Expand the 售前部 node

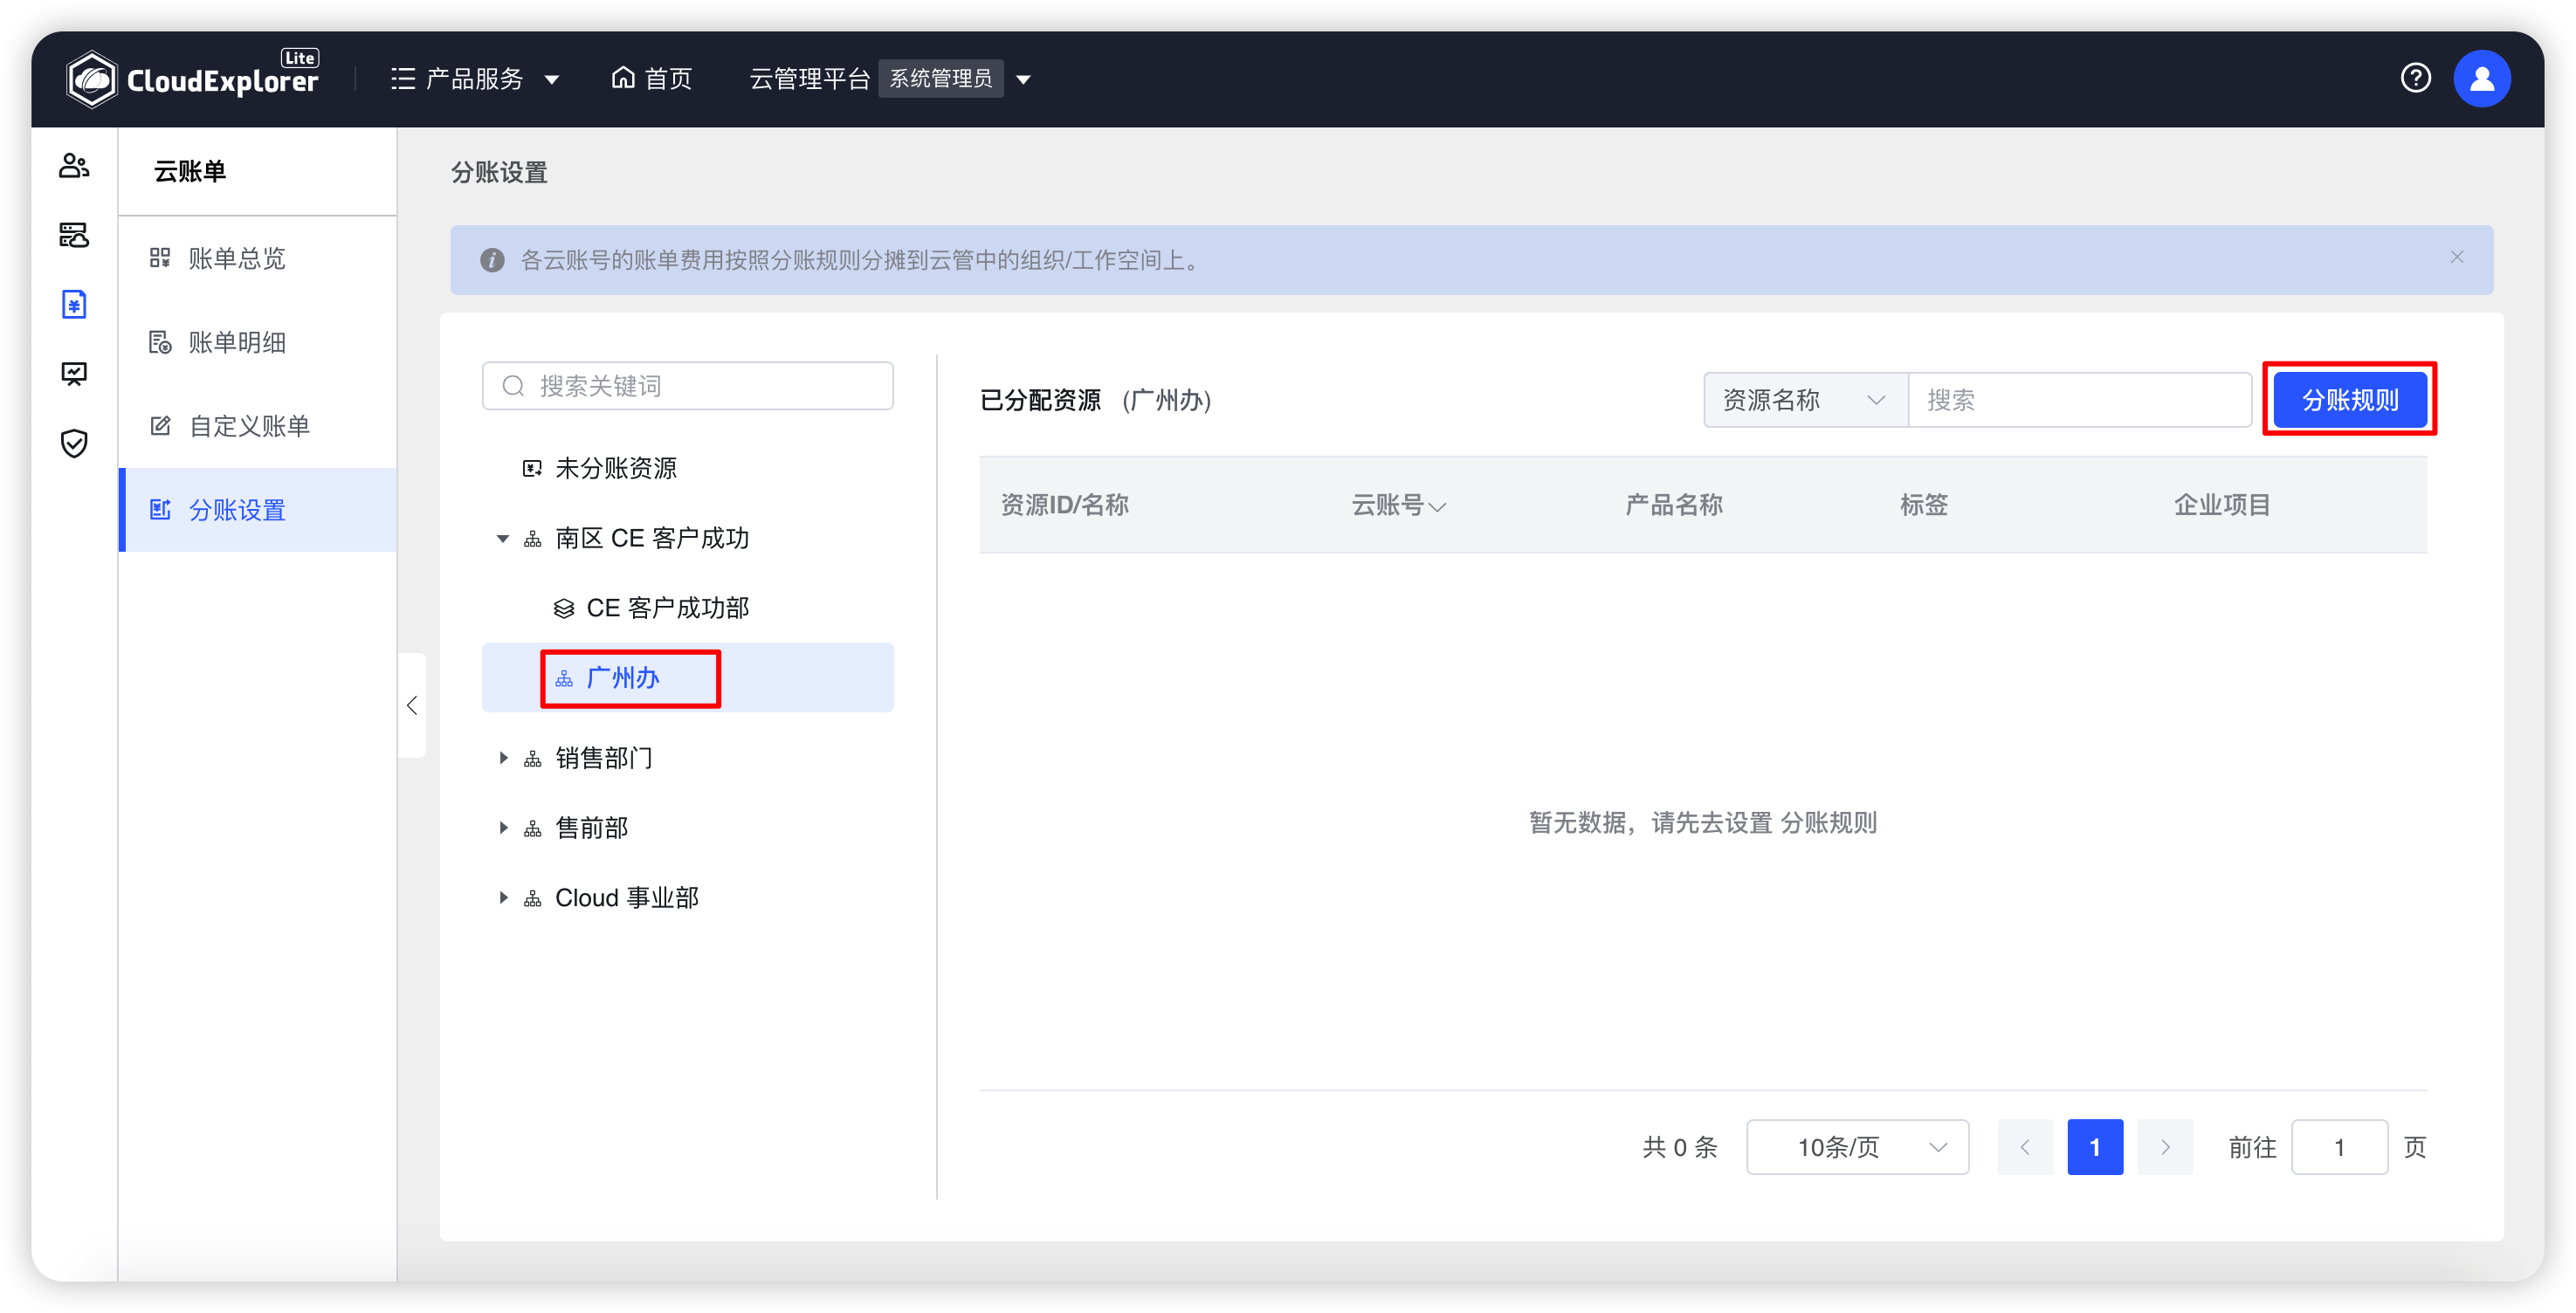[503, 828]
